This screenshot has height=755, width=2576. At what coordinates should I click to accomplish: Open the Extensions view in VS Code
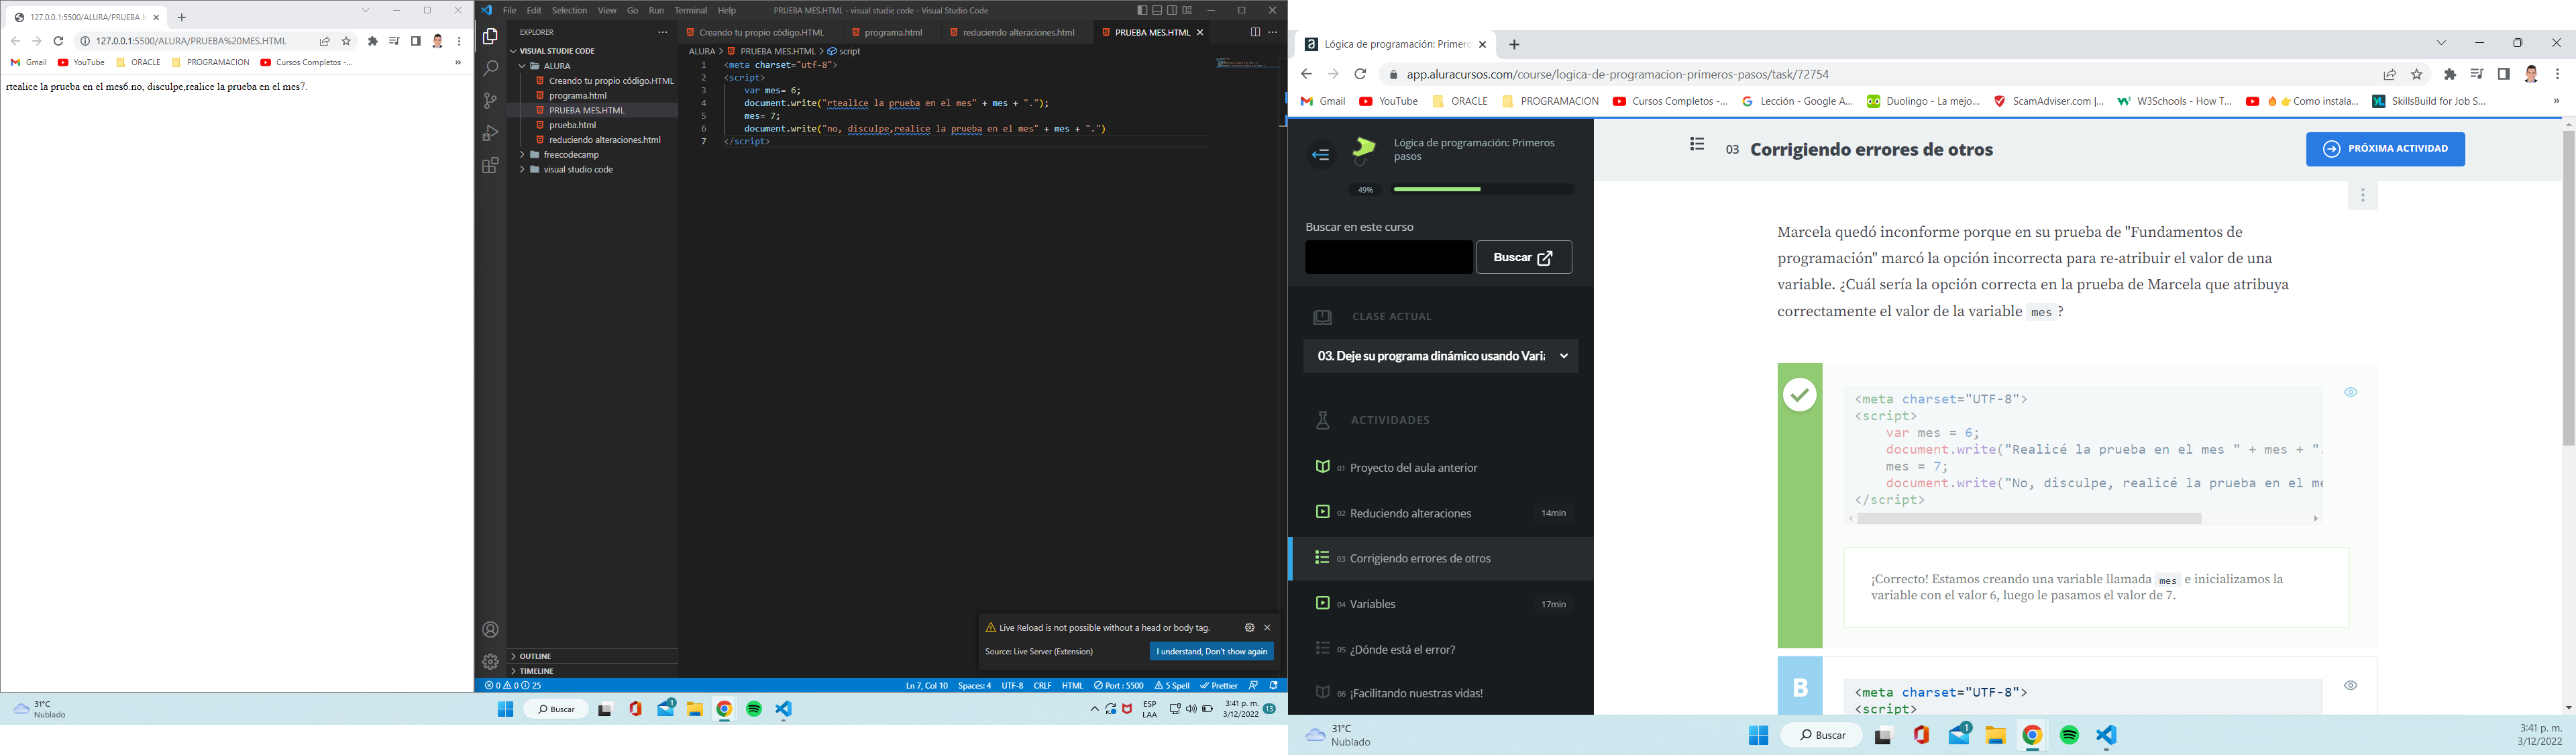click(x=490, y=166)
